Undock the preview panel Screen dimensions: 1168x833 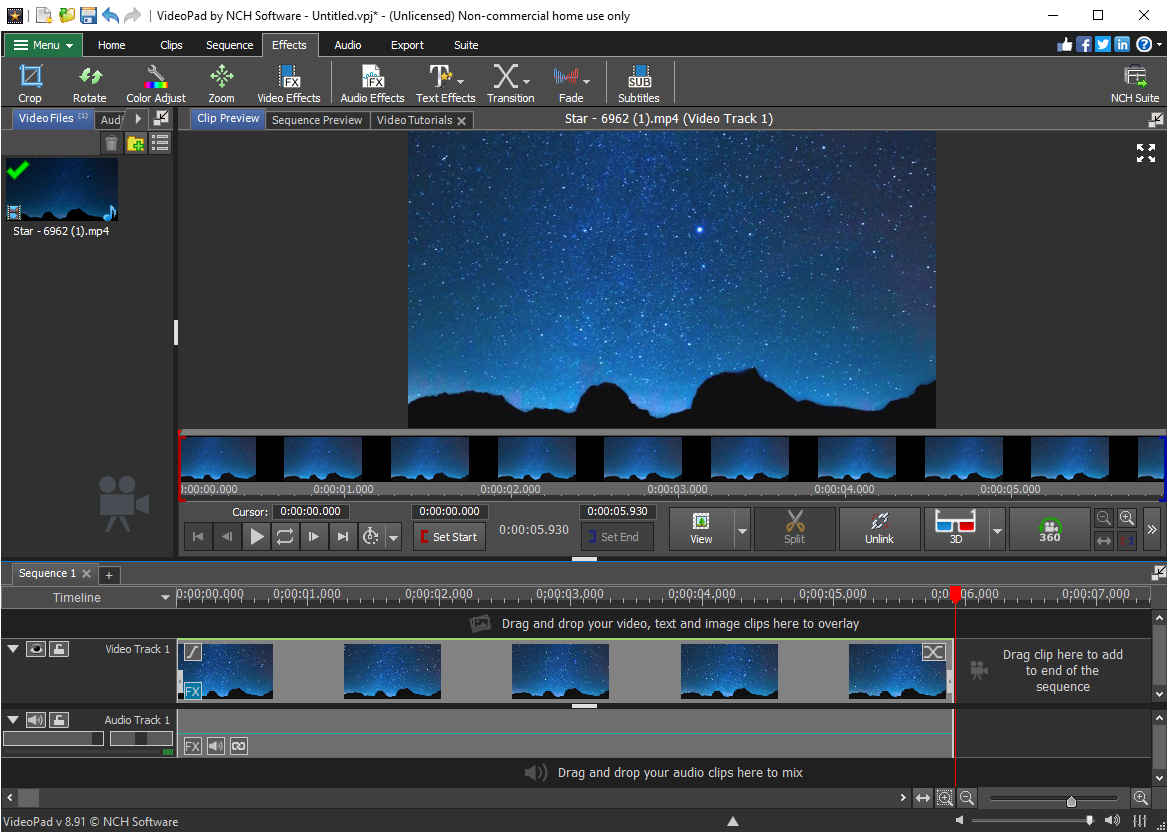(1155, 118)
